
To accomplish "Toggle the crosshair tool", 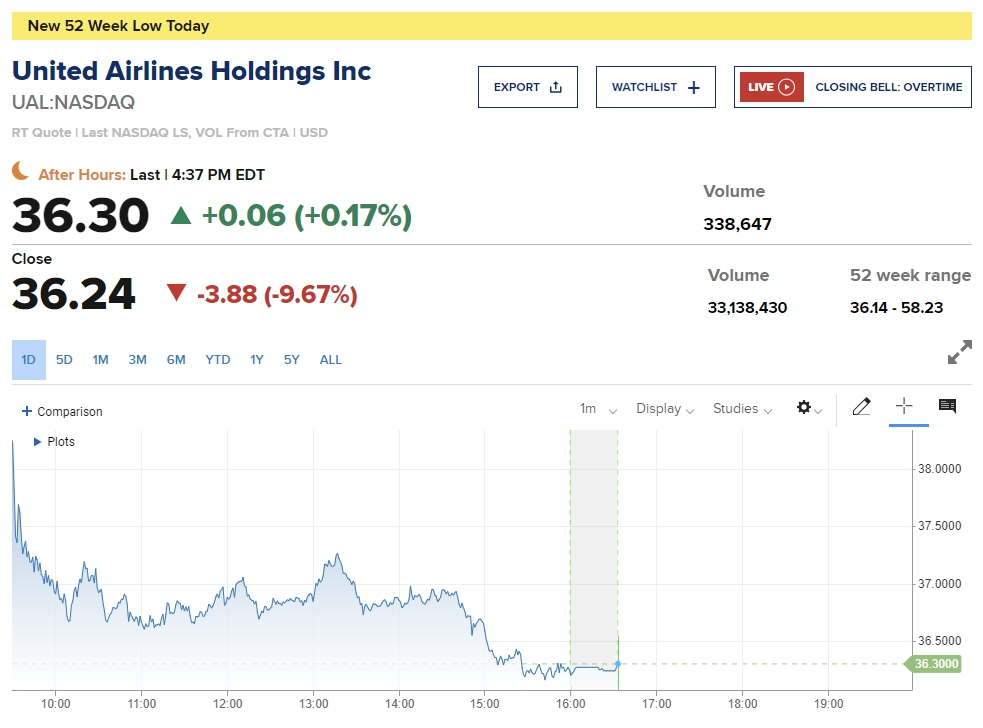I will click(x=904, y=406).
